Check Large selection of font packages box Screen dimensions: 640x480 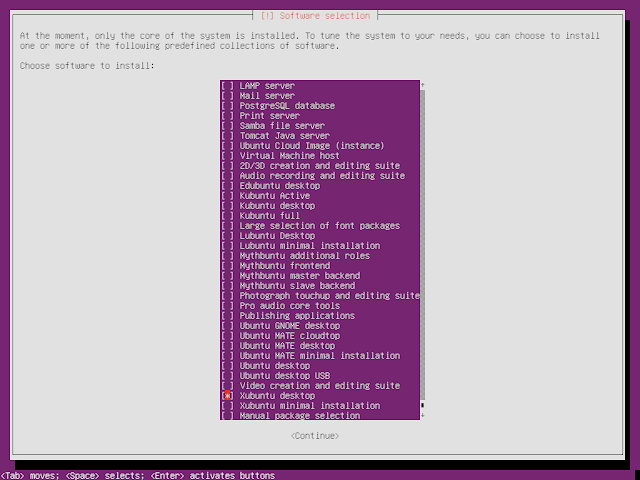[x=227, y=226]
